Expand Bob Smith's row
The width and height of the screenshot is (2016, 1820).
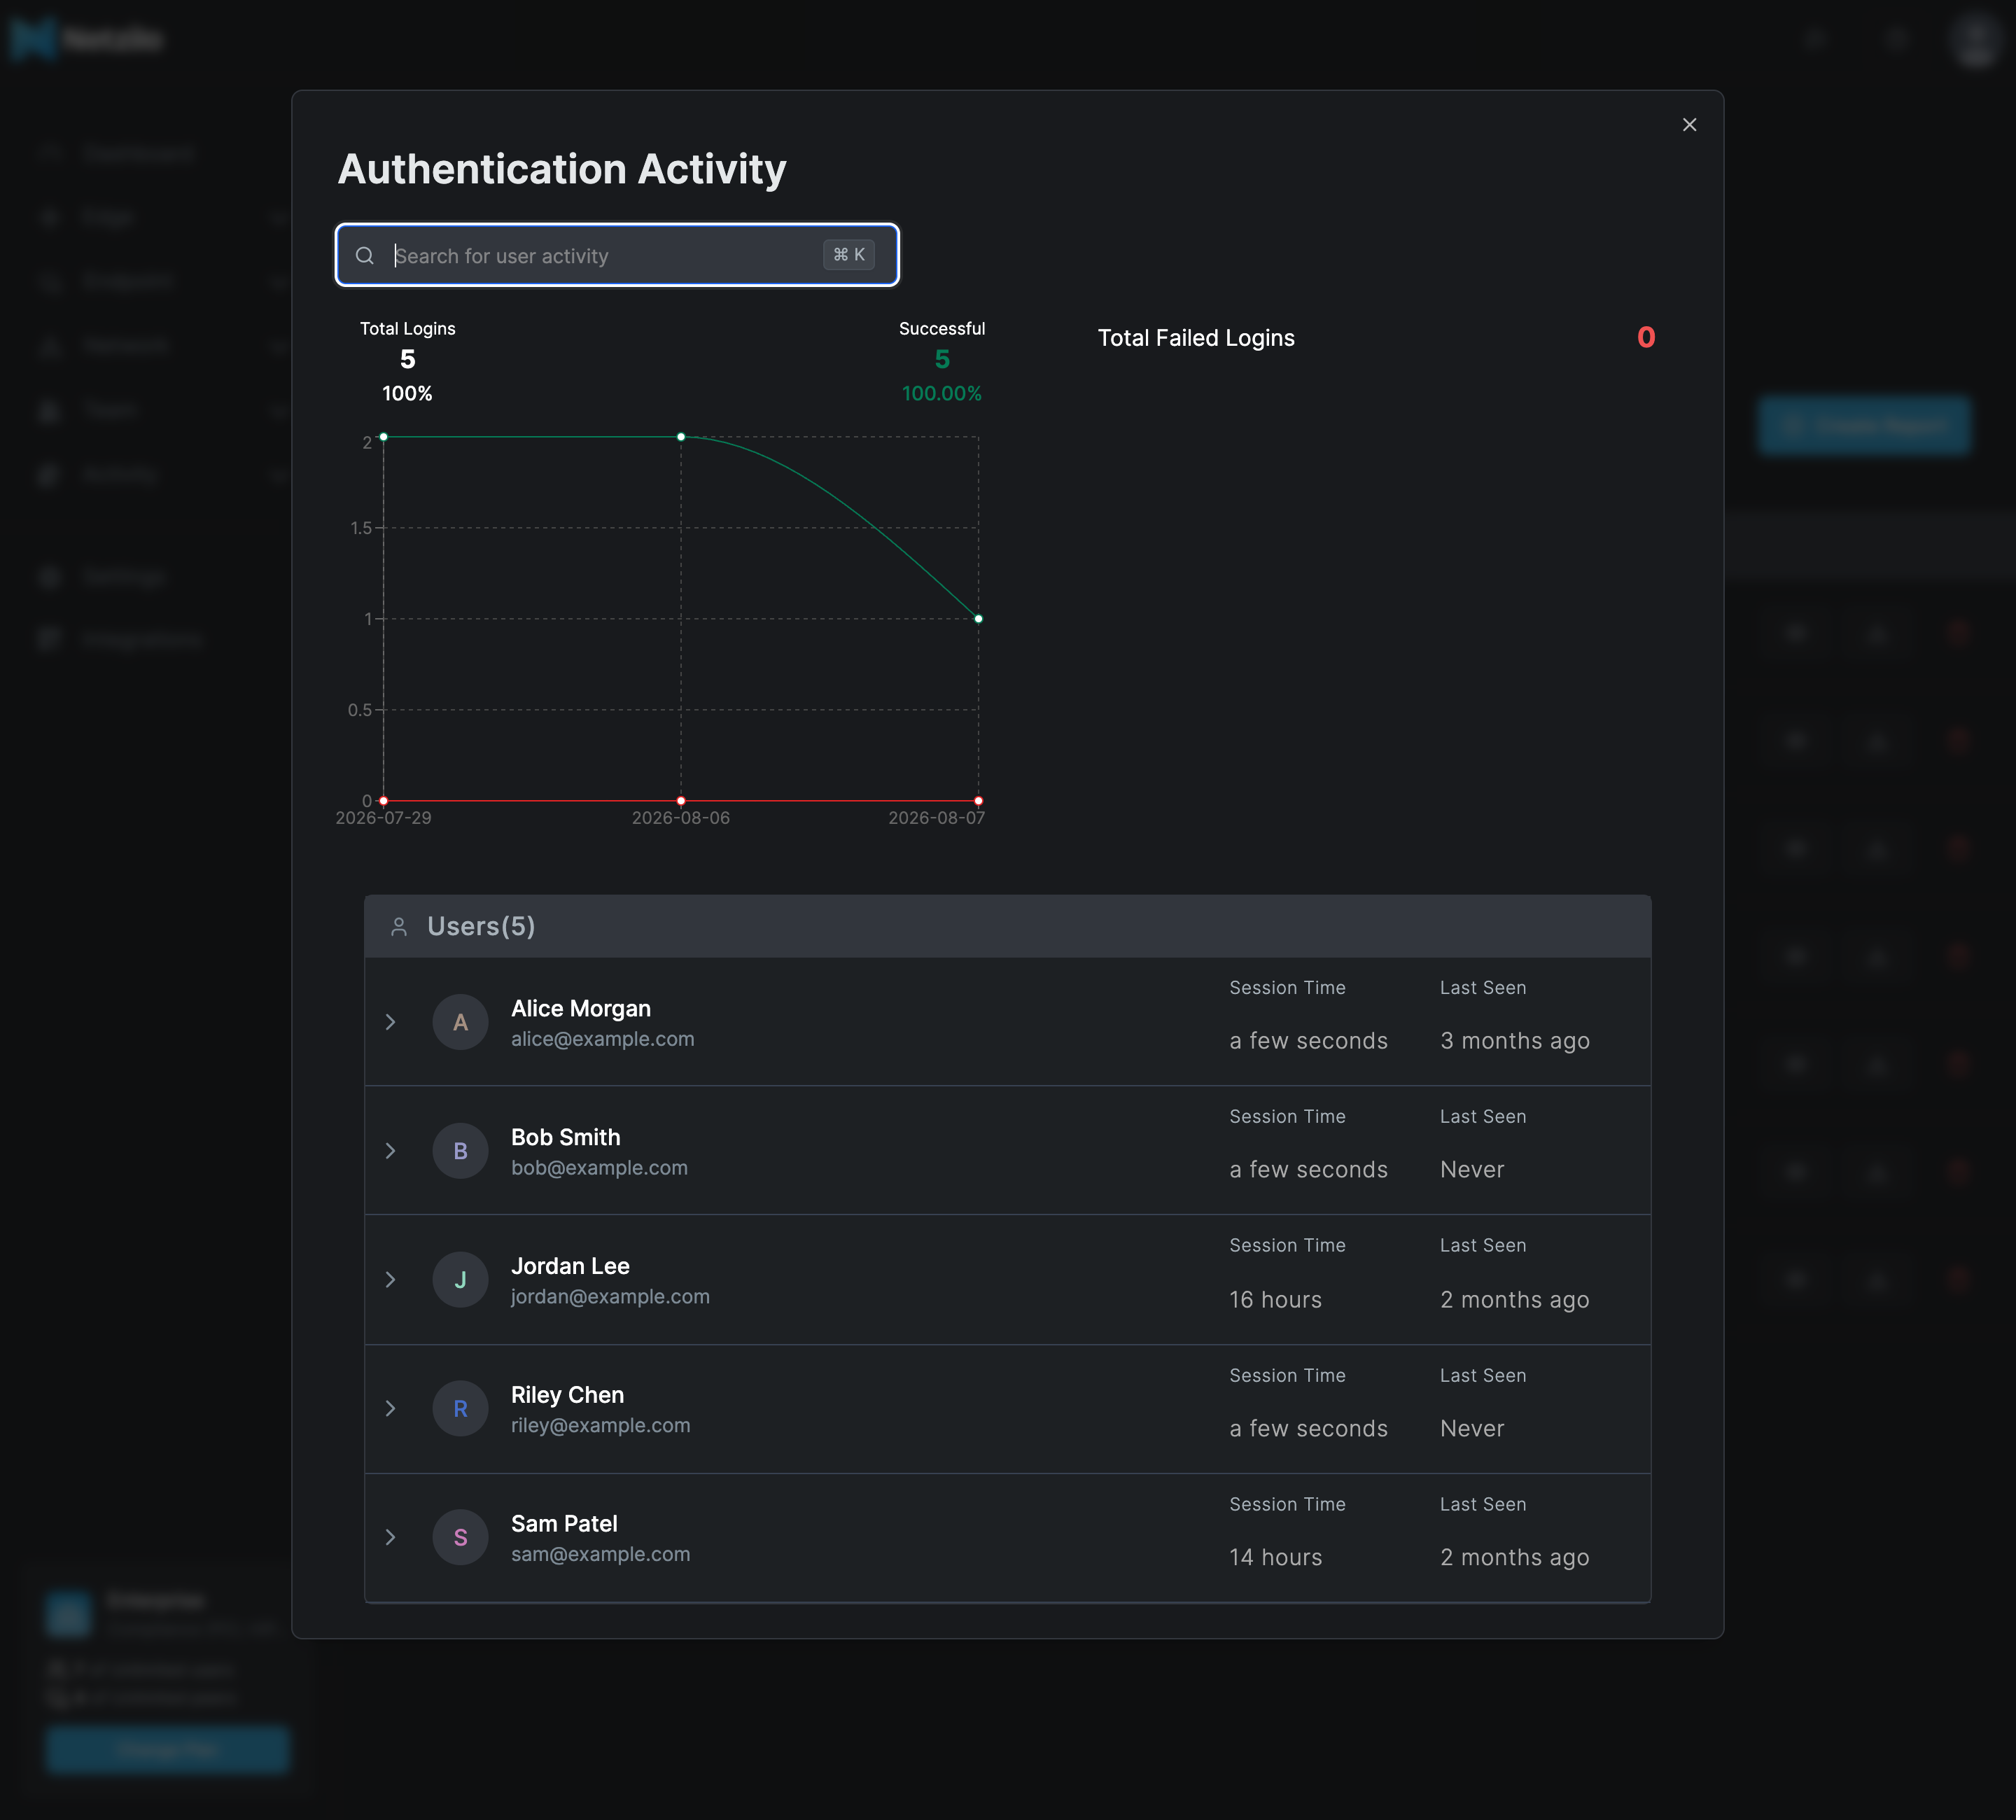pyautogui.click(x=391, y=1151)
